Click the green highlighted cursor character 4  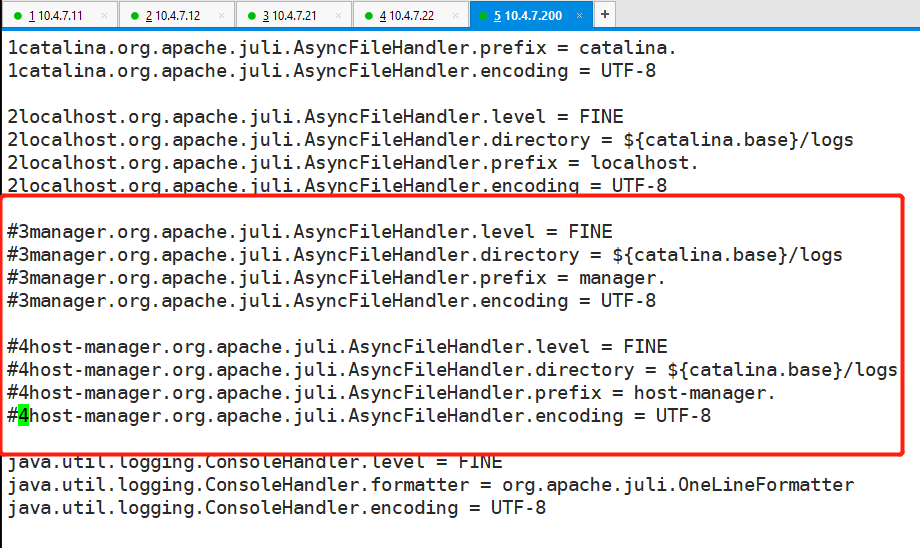tap(24, 416)
